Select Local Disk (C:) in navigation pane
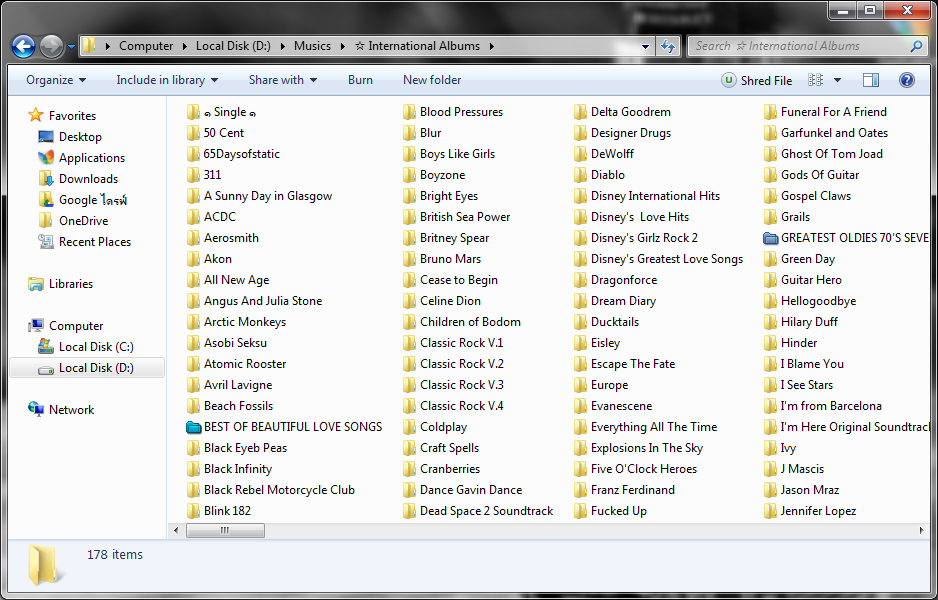Screen dimensions: 938x600 [86, 347]
